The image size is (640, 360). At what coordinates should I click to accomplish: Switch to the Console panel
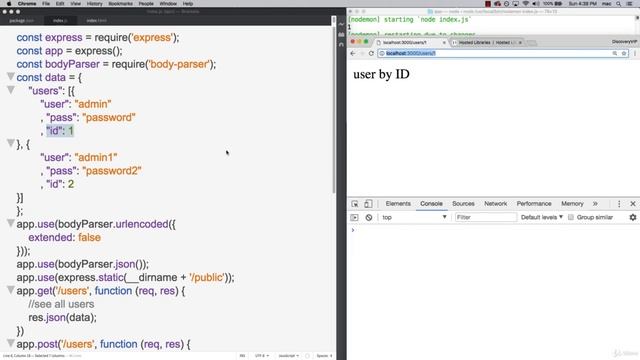(x=431, y=204)
